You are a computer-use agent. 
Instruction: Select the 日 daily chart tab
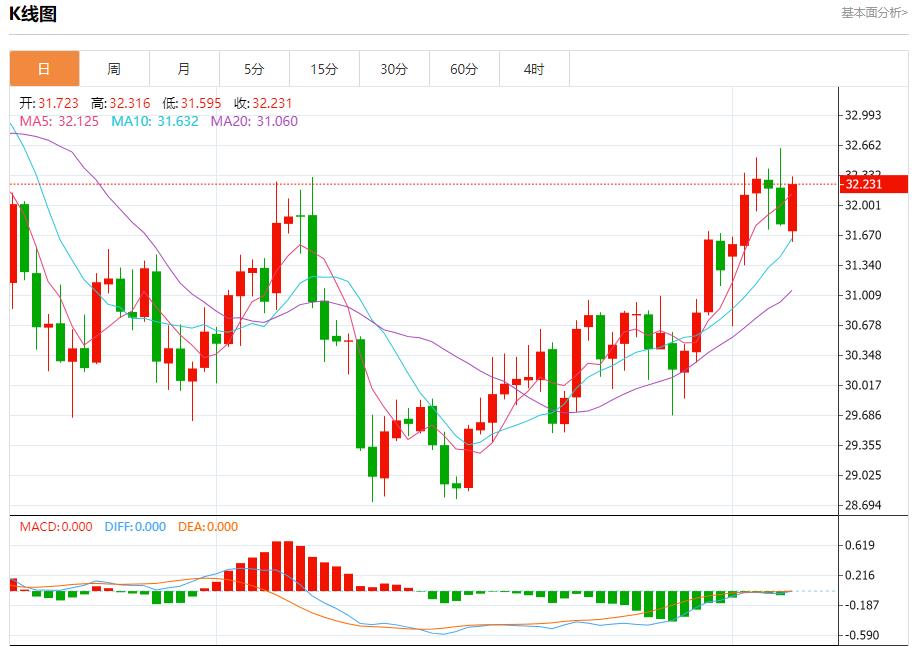point(44,69)
